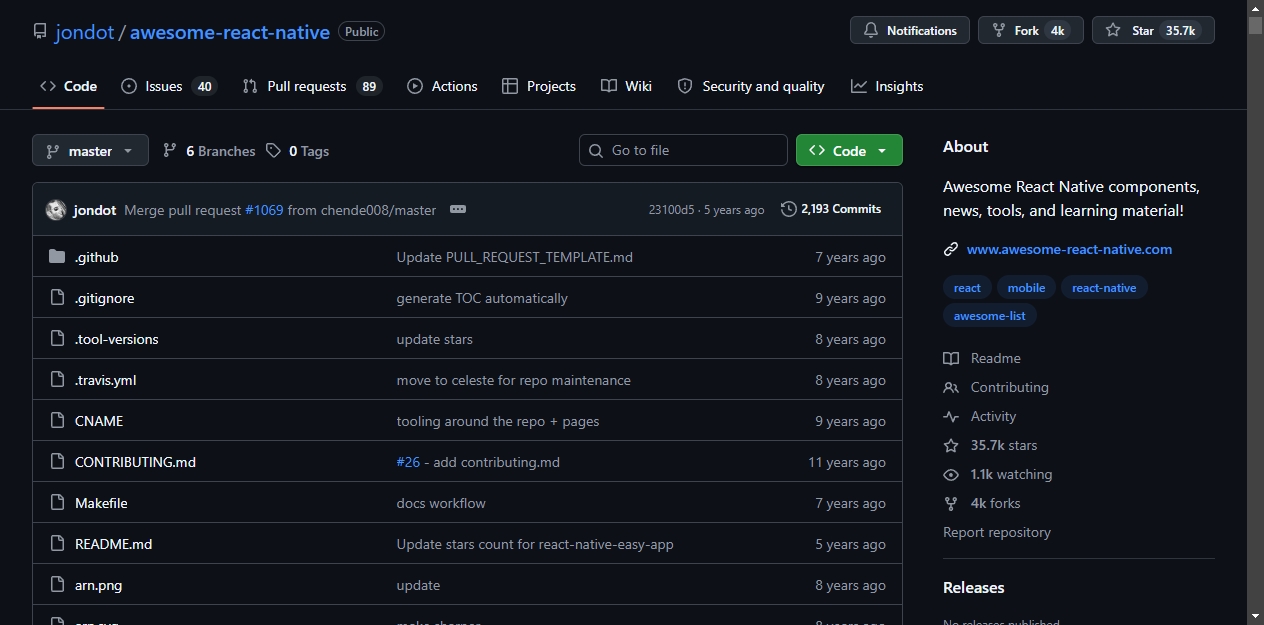Select the awesome-list topic tag
This screenshot has height=625, width=1264.
pos(990,316)
